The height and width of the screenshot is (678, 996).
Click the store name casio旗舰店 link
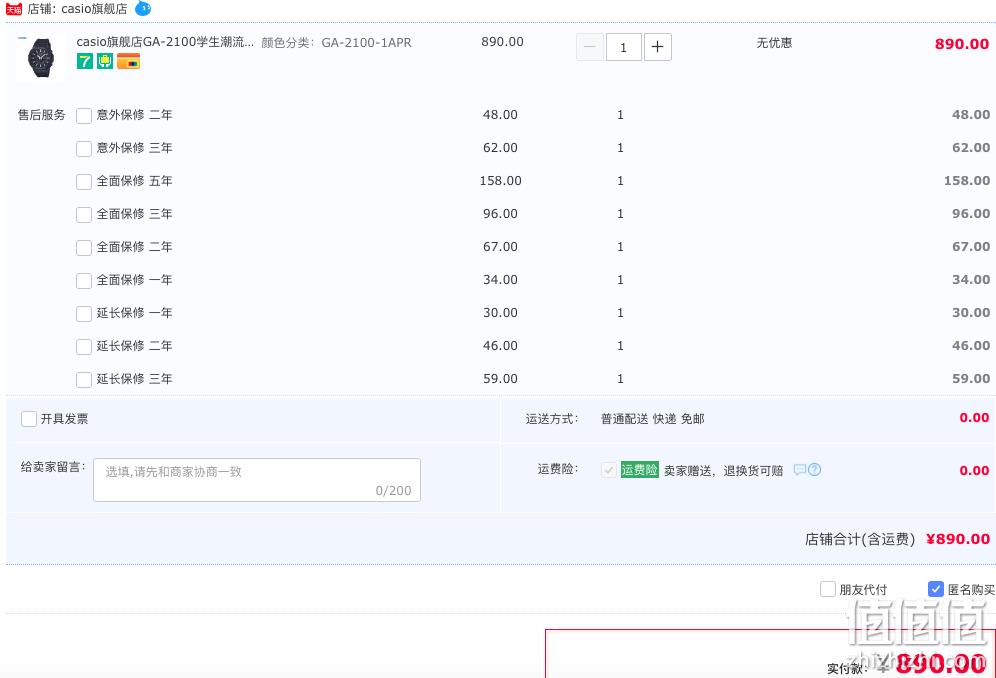click(94, 9)
